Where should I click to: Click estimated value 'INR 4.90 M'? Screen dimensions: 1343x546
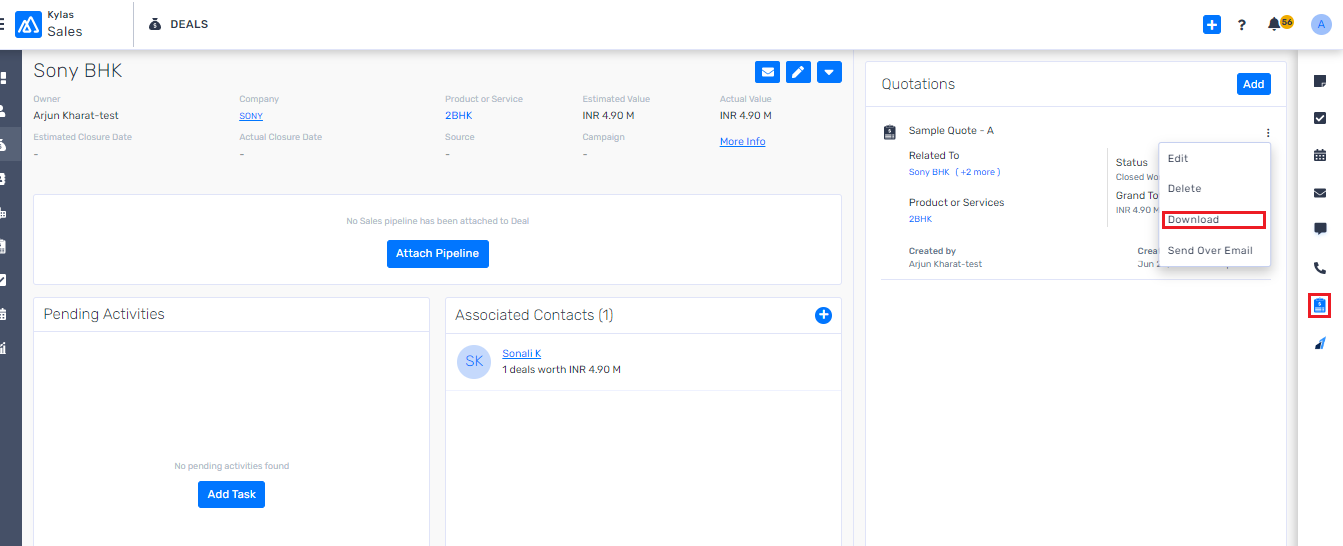pyautogui.click(x=608, y=116)
